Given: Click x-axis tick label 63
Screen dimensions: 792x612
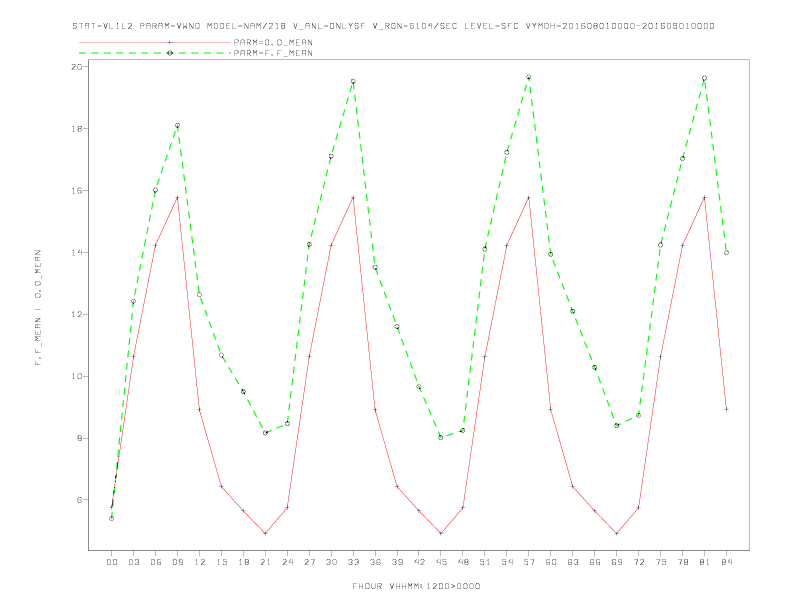Looking at the screenshot, I should [573, 562].
